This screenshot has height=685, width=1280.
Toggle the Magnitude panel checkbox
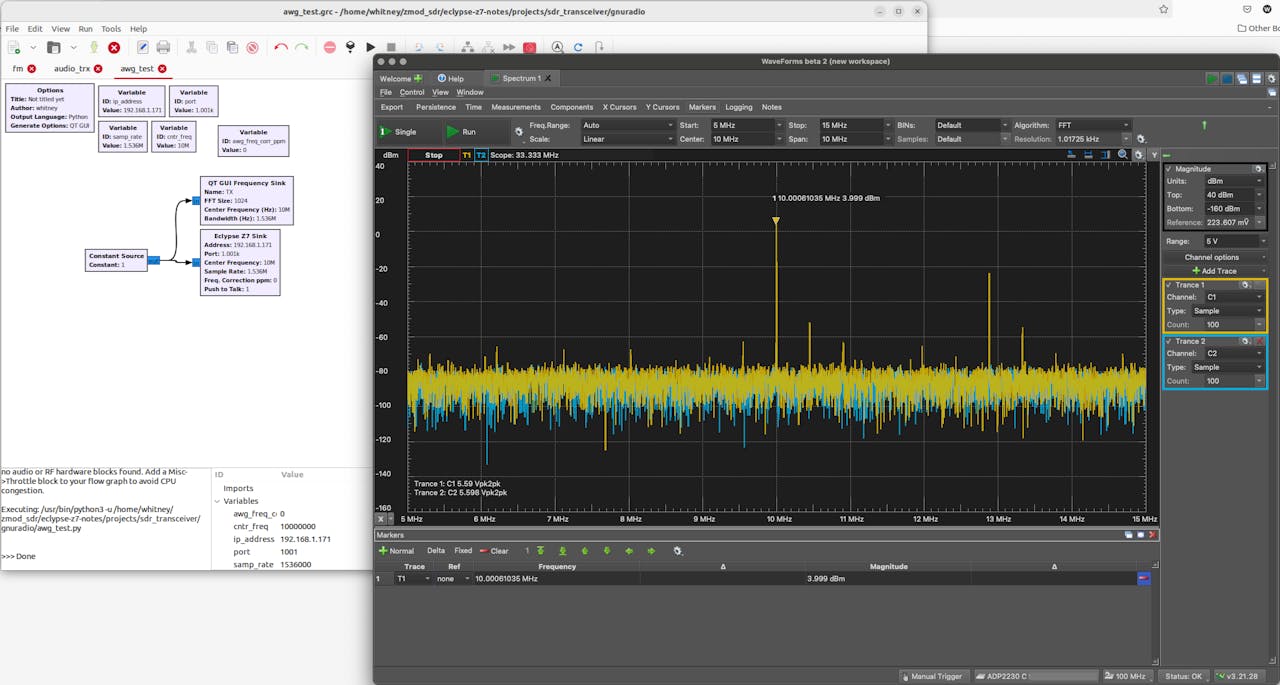[x=1169, y=169]
